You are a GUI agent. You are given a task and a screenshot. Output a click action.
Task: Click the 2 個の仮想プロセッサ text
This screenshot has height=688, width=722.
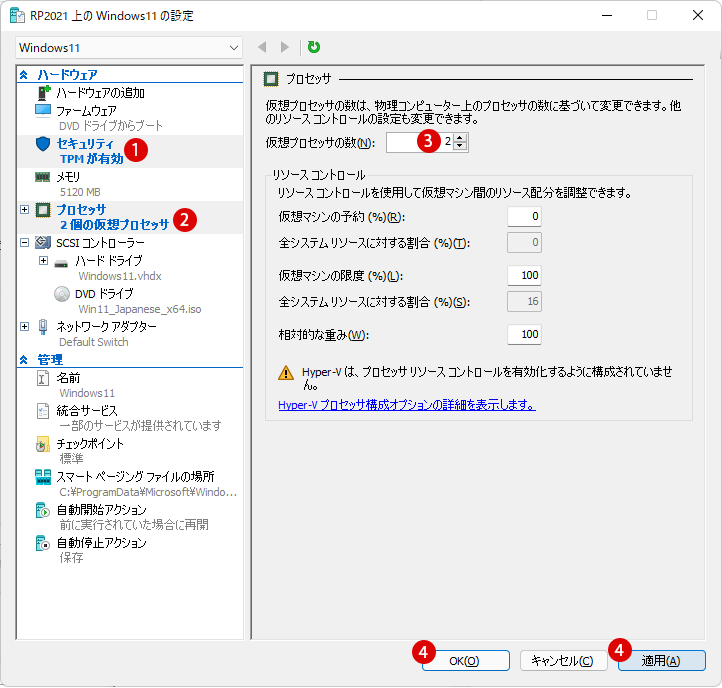(115, 225)
